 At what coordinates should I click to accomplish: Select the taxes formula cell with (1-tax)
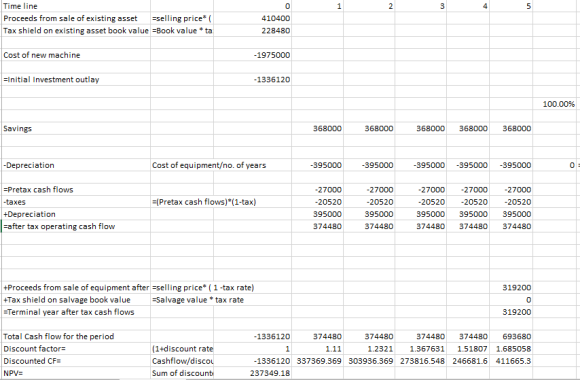pos(204,202)
